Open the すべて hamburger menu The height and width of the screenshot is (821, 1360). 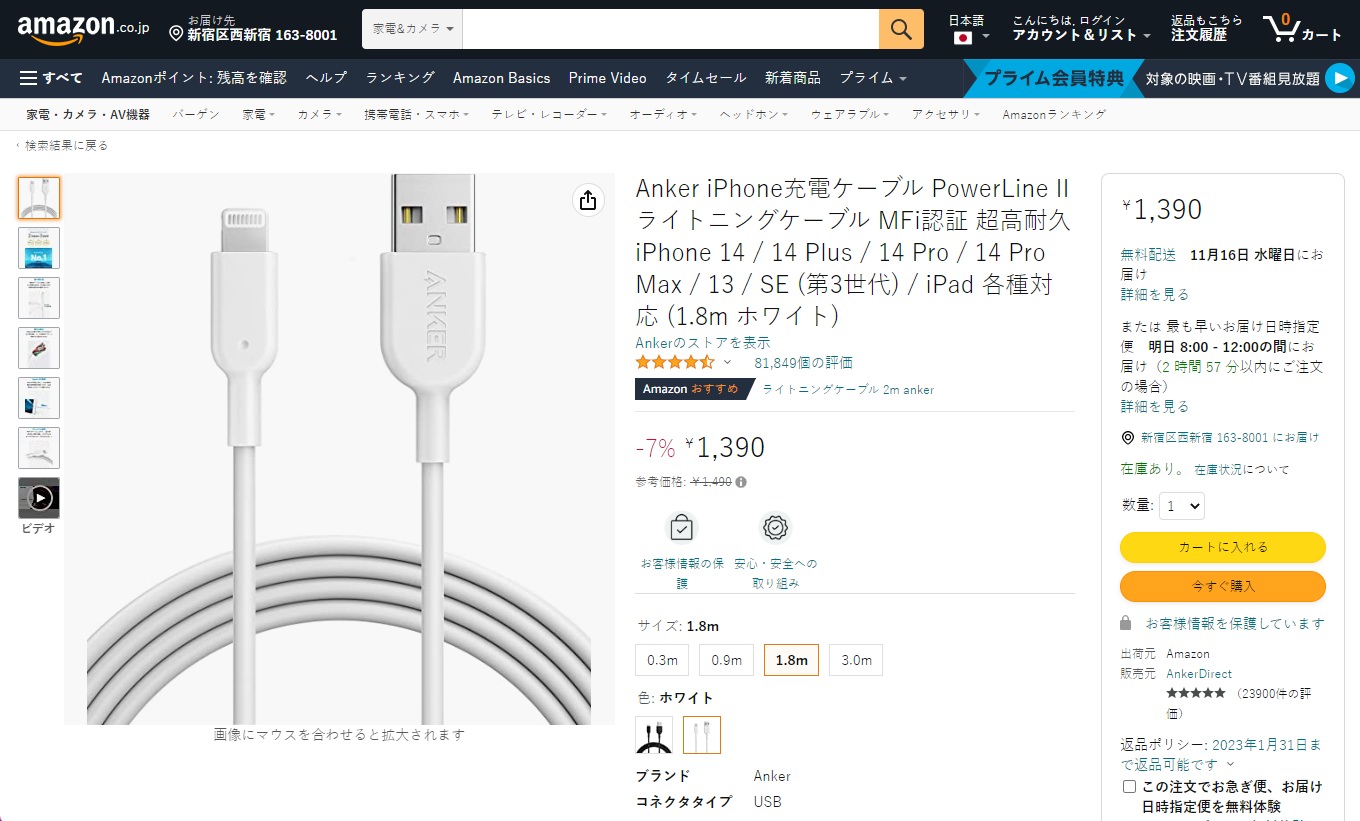[x=28, y=77]
